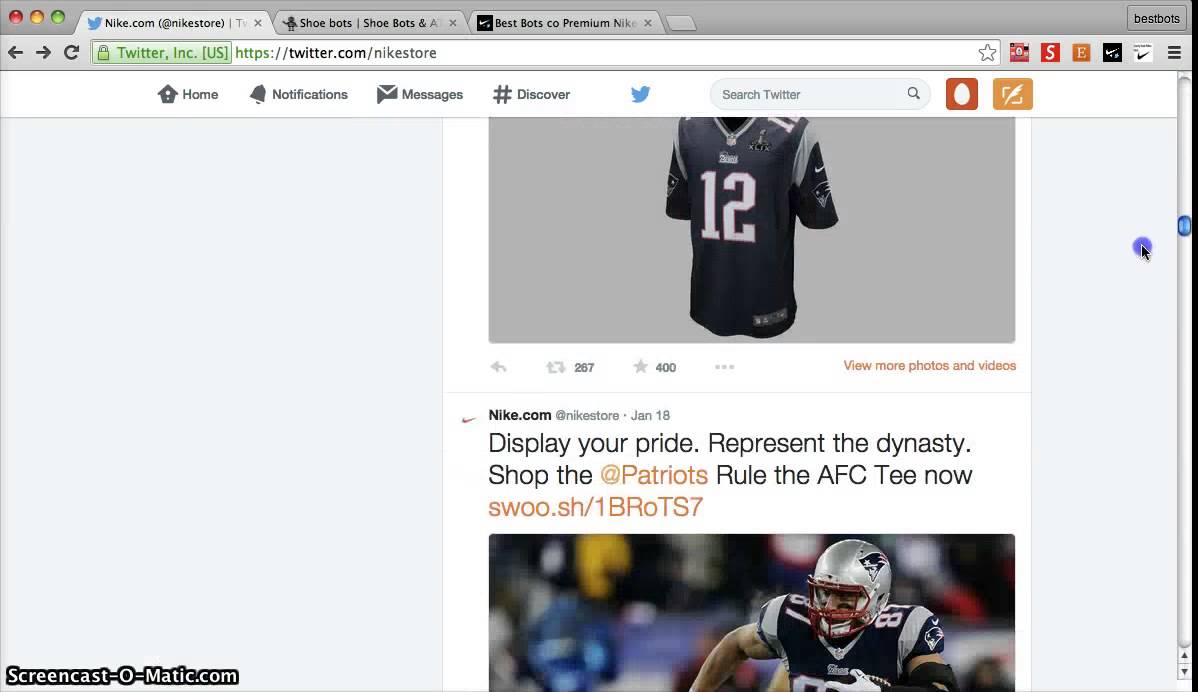Close the Best Bots co tab
The image size is (1198, 692).
pos(648,23)
